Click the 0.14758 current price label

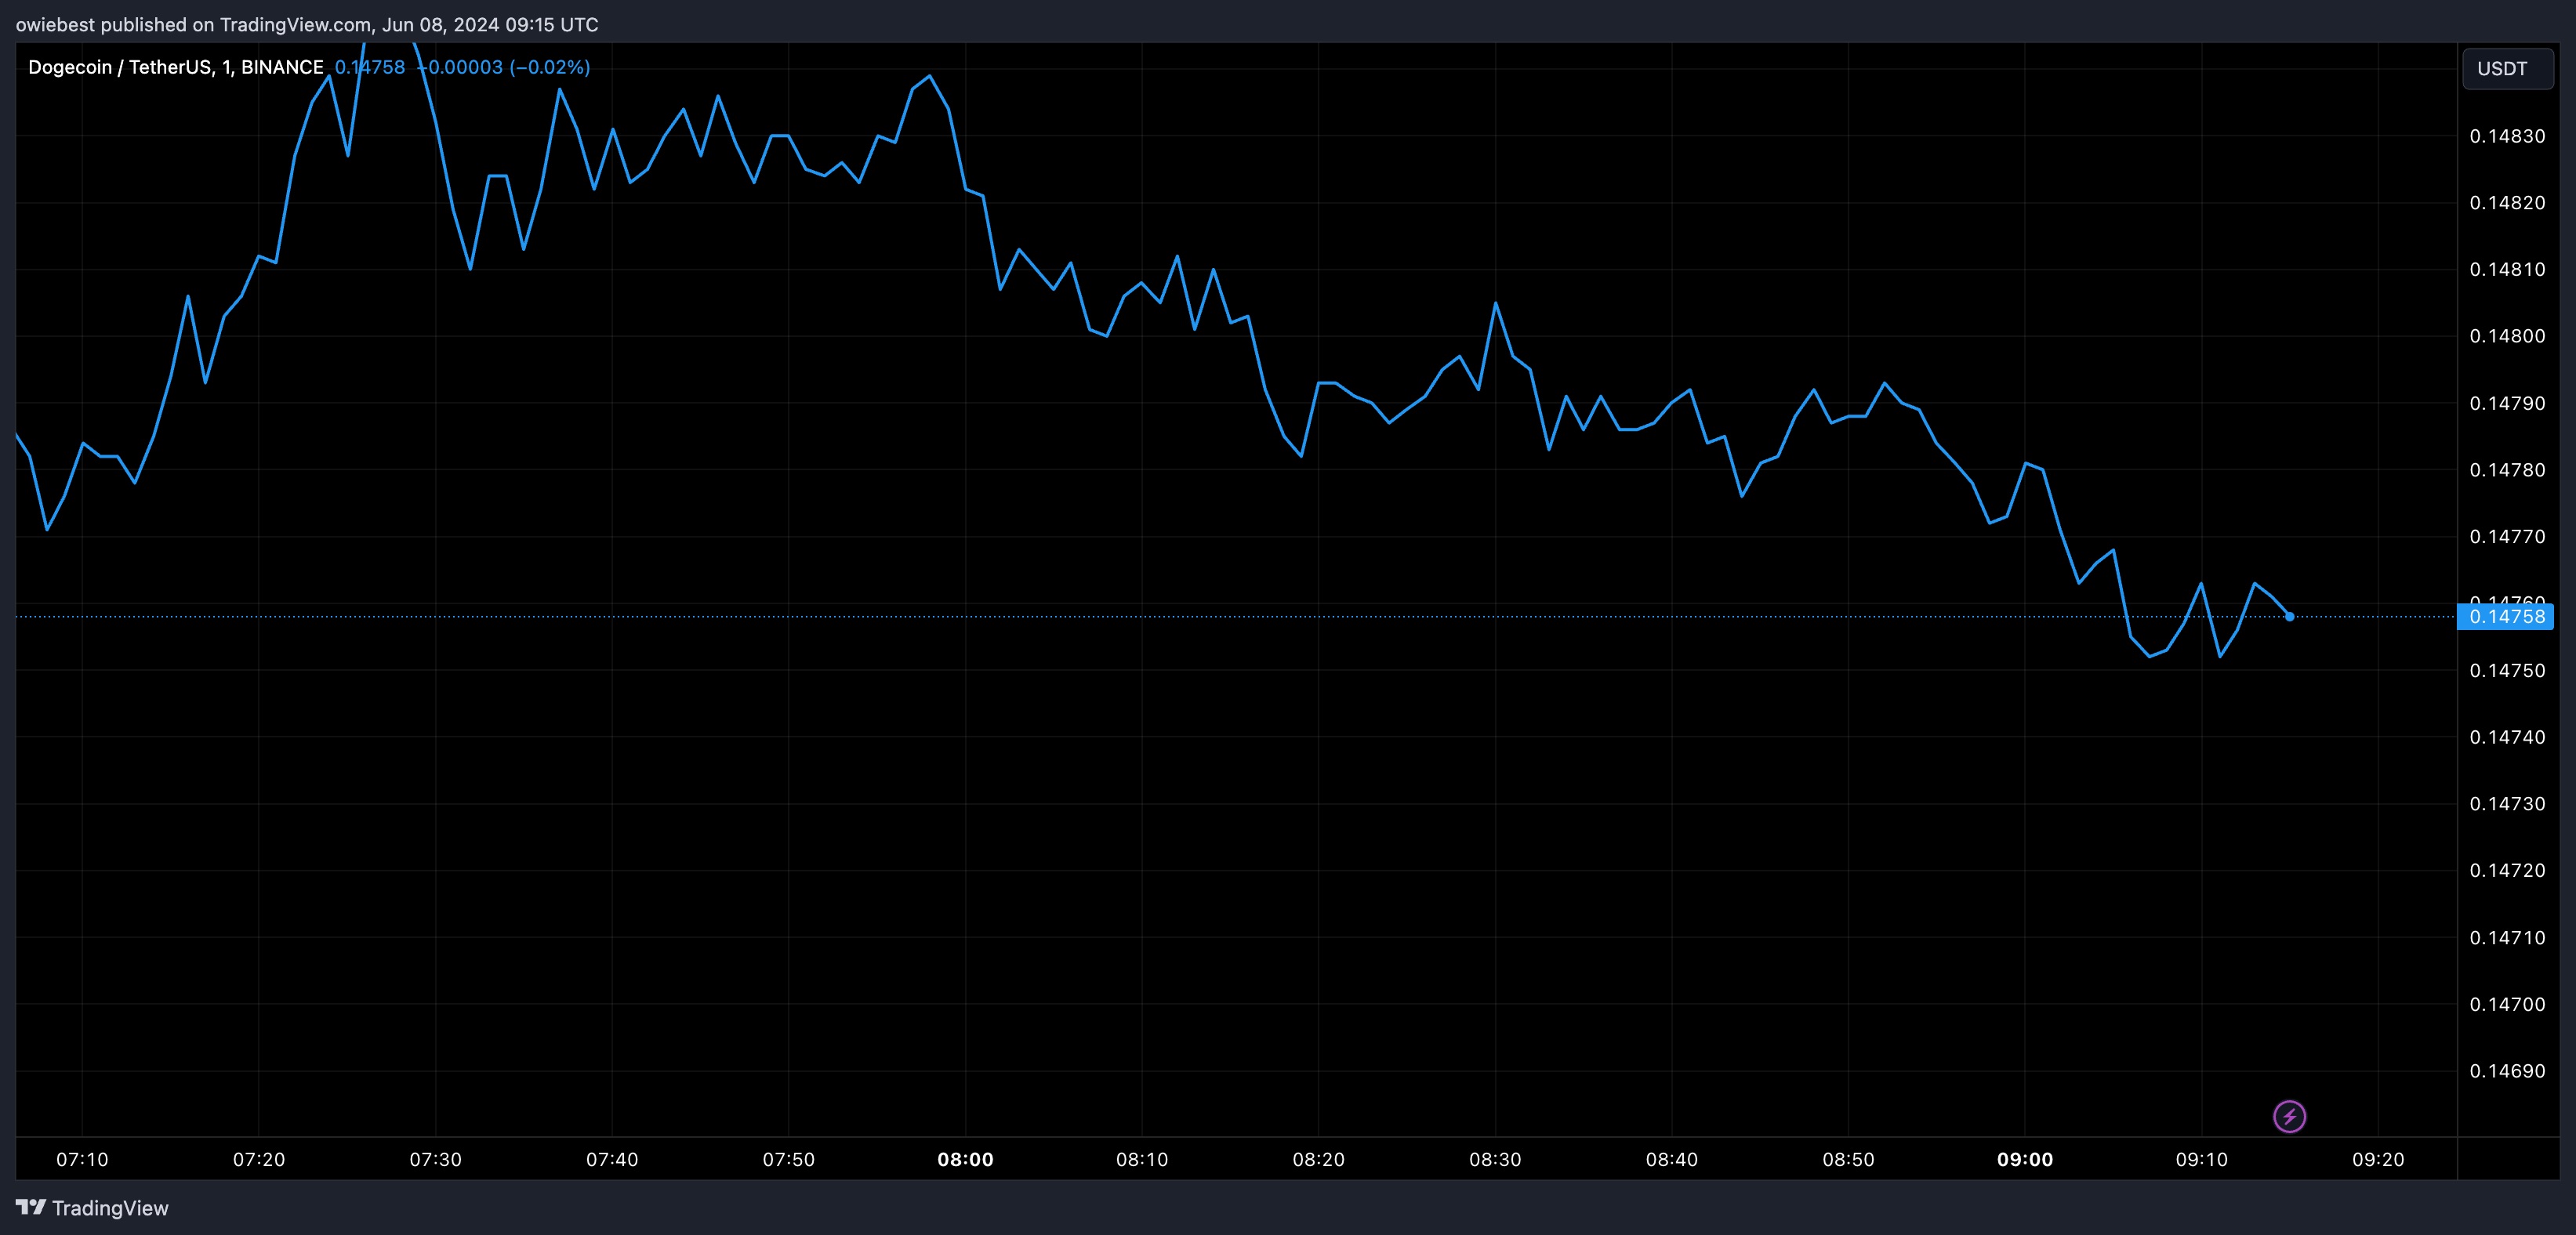[2506, 616]
